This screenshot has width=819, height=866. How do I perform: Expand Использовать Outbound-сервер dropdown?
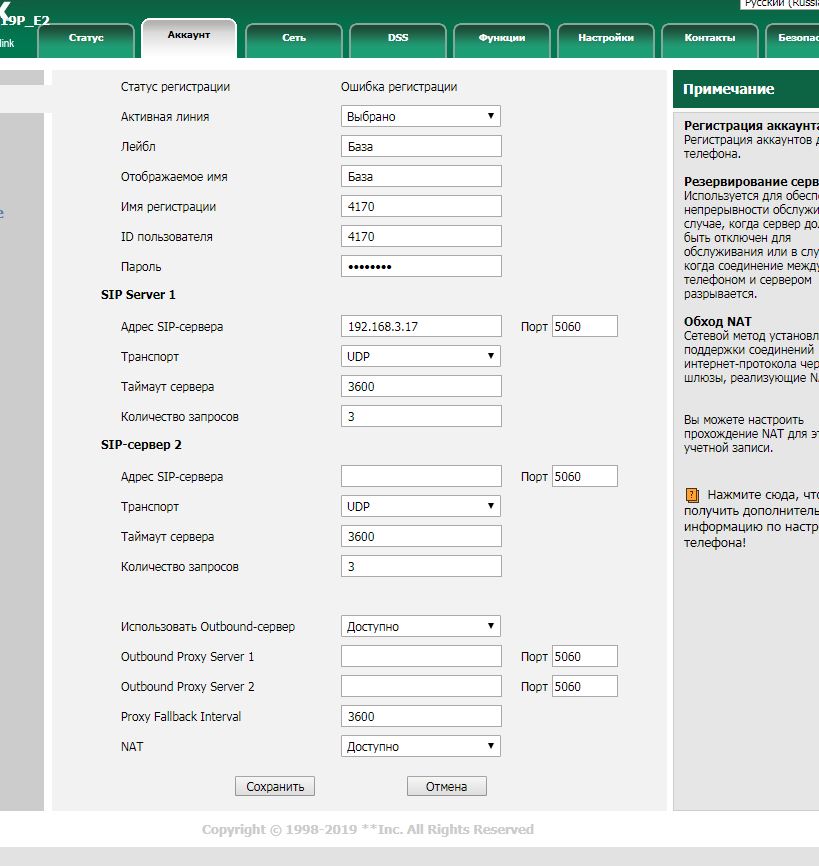point(420,627)
